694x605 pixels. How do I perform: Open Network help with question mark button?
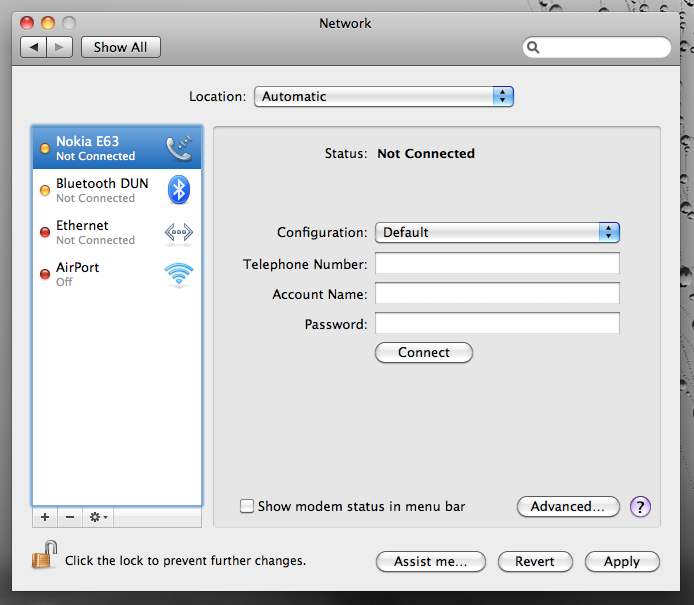(640, 507)
